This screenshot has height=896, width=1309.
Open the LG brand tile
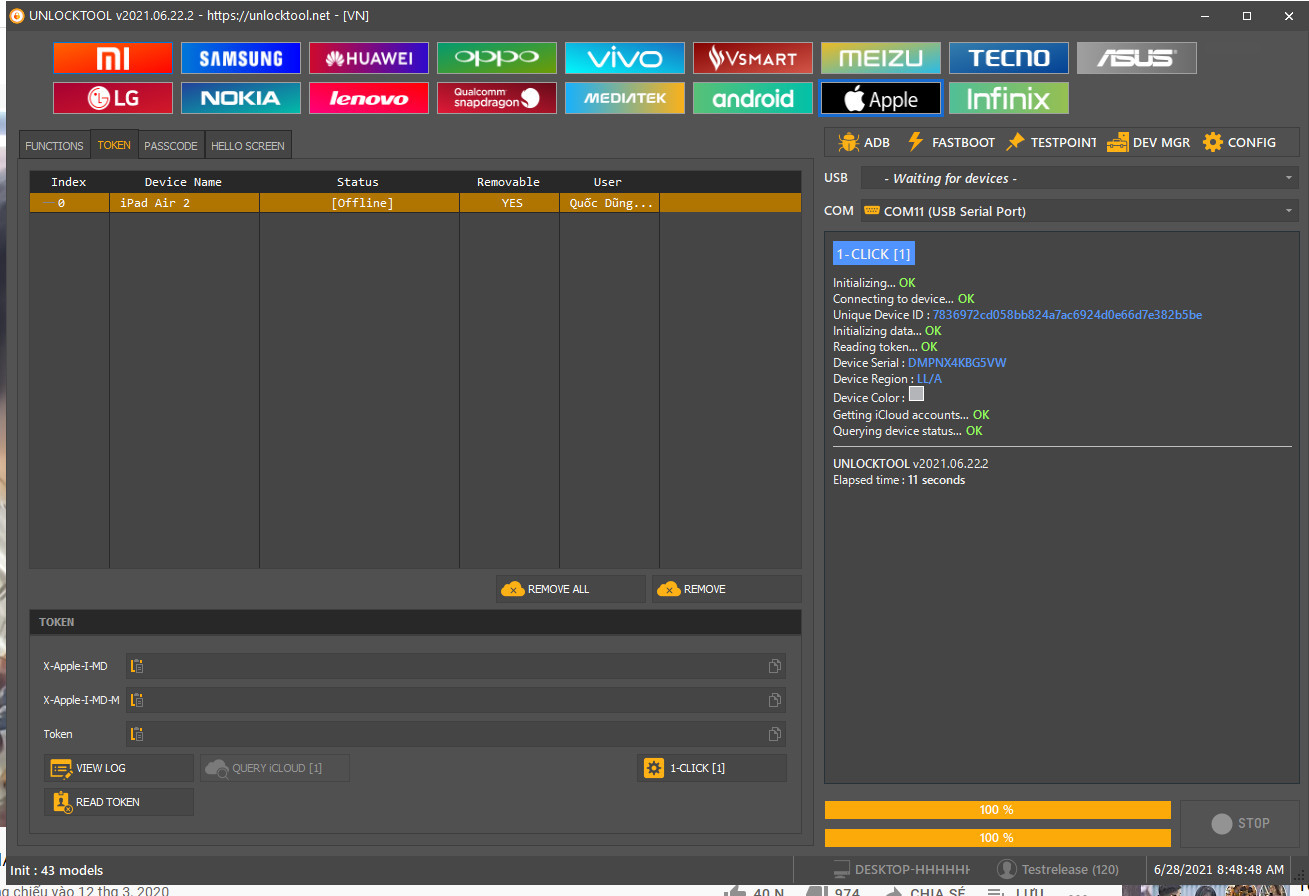(x=113, y=98)
